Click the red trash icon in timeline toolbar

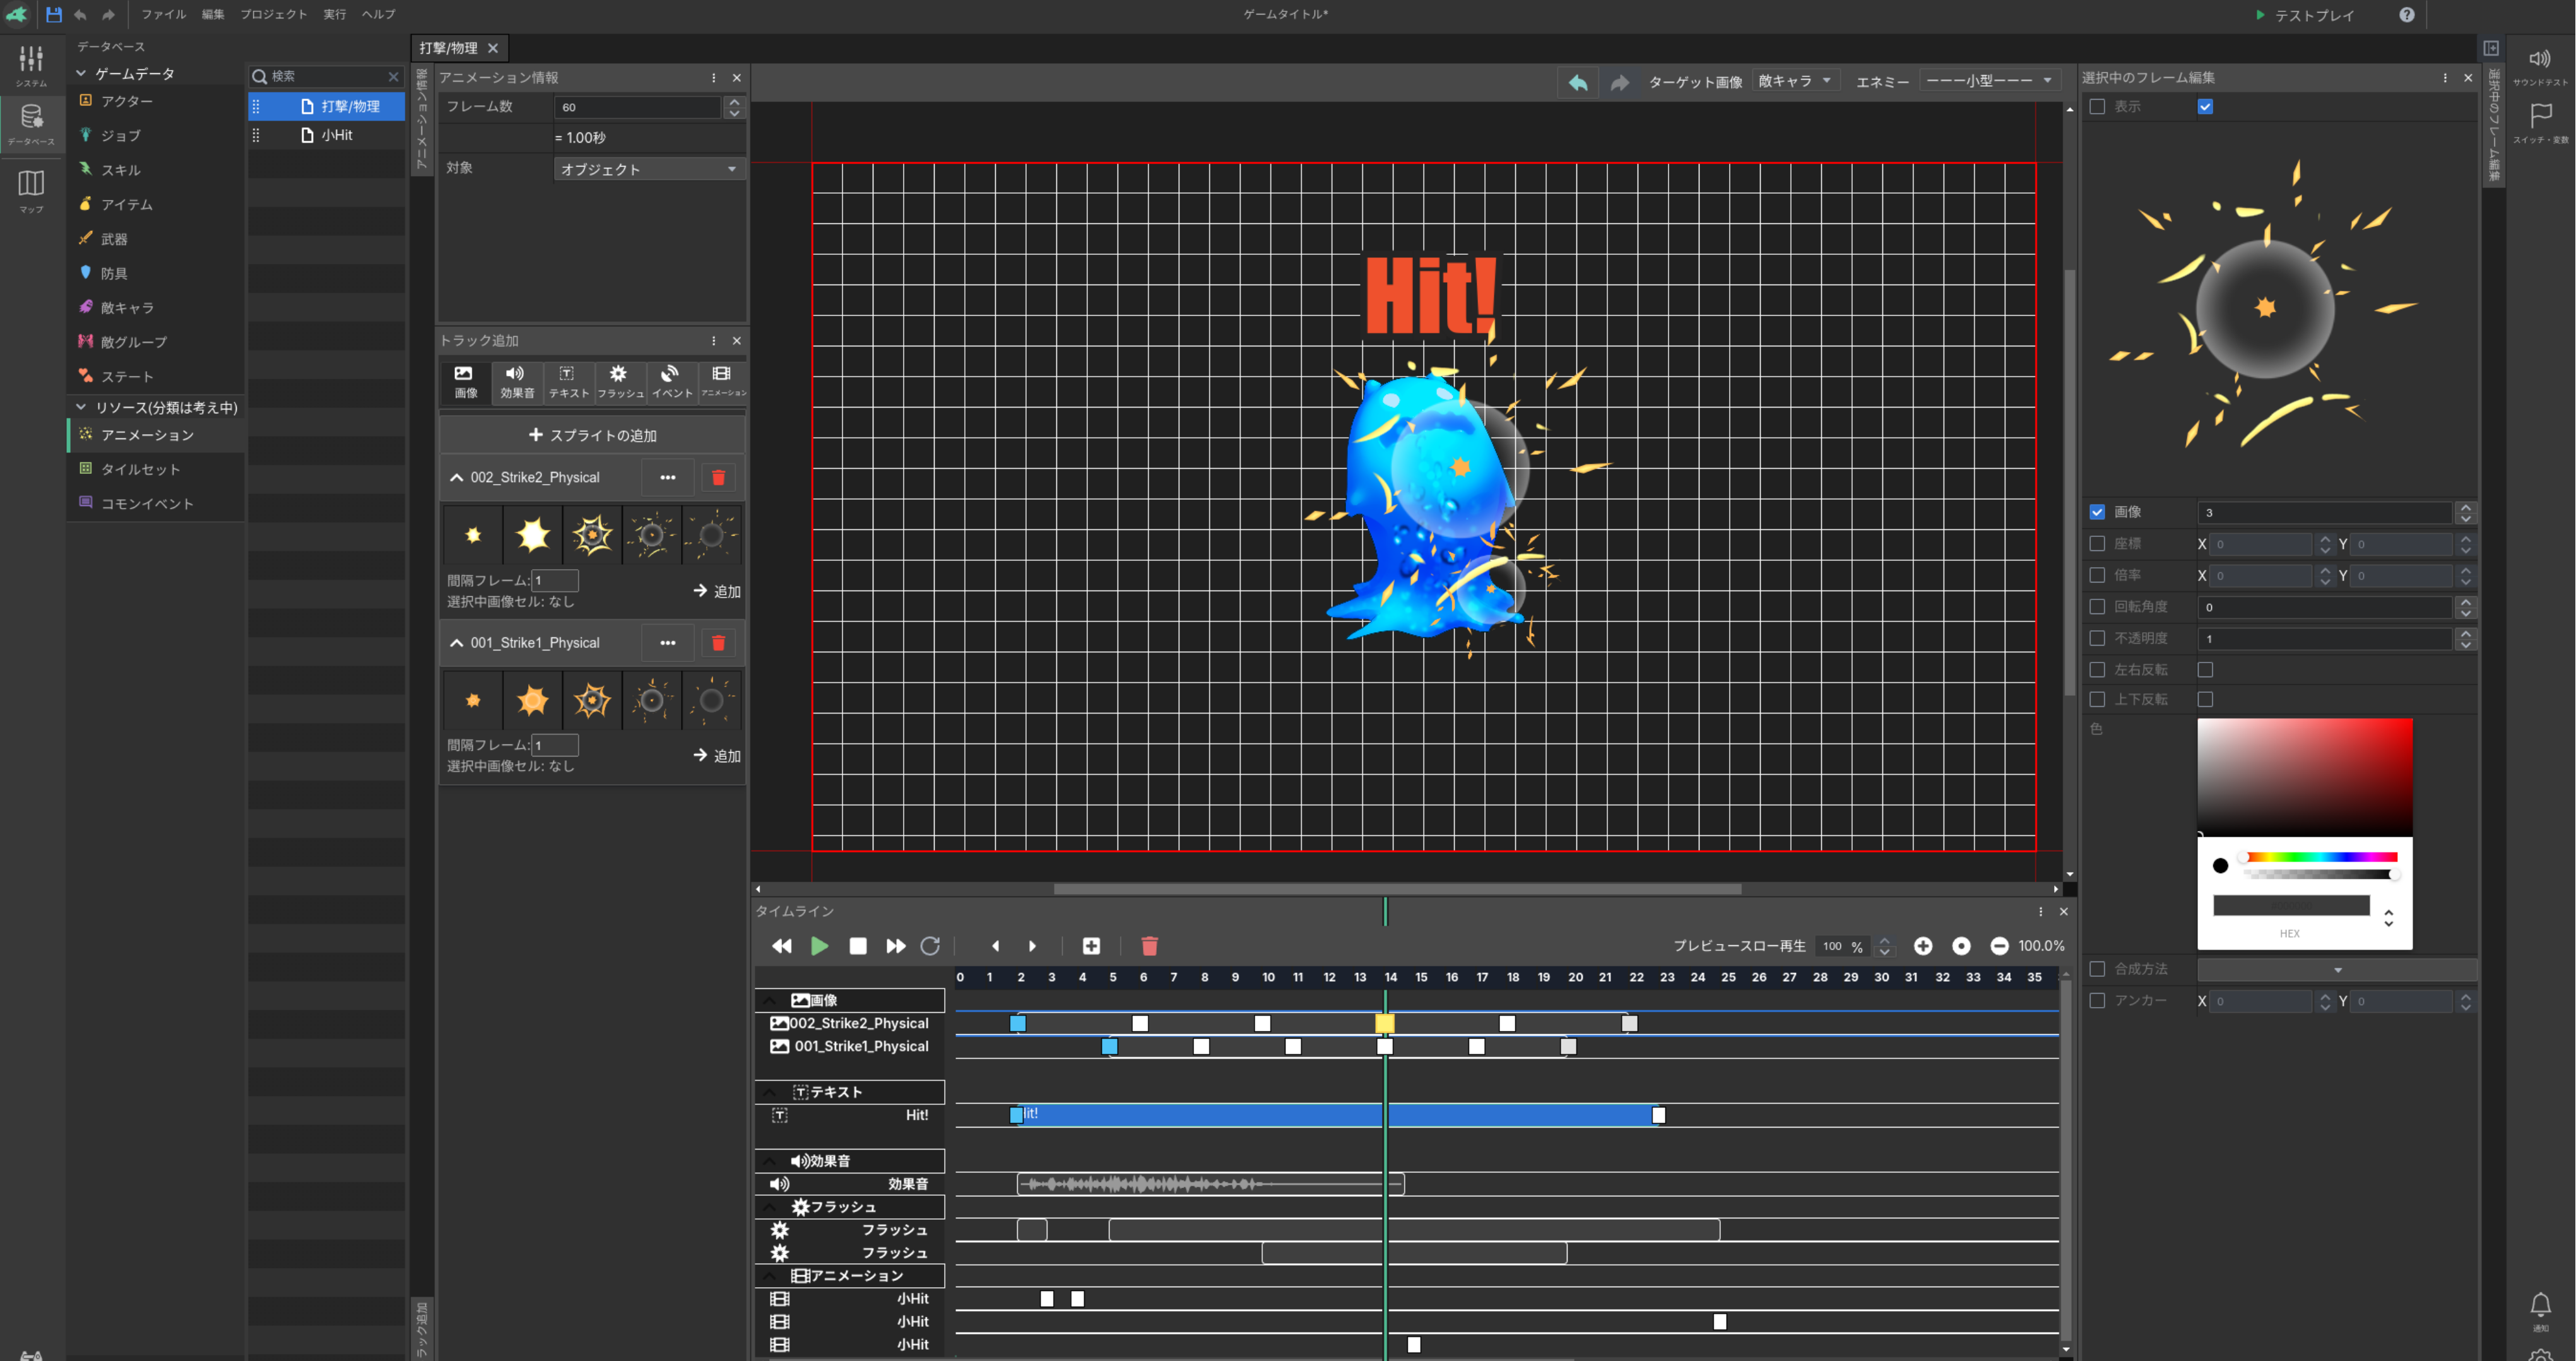[x=1149, y=946]
